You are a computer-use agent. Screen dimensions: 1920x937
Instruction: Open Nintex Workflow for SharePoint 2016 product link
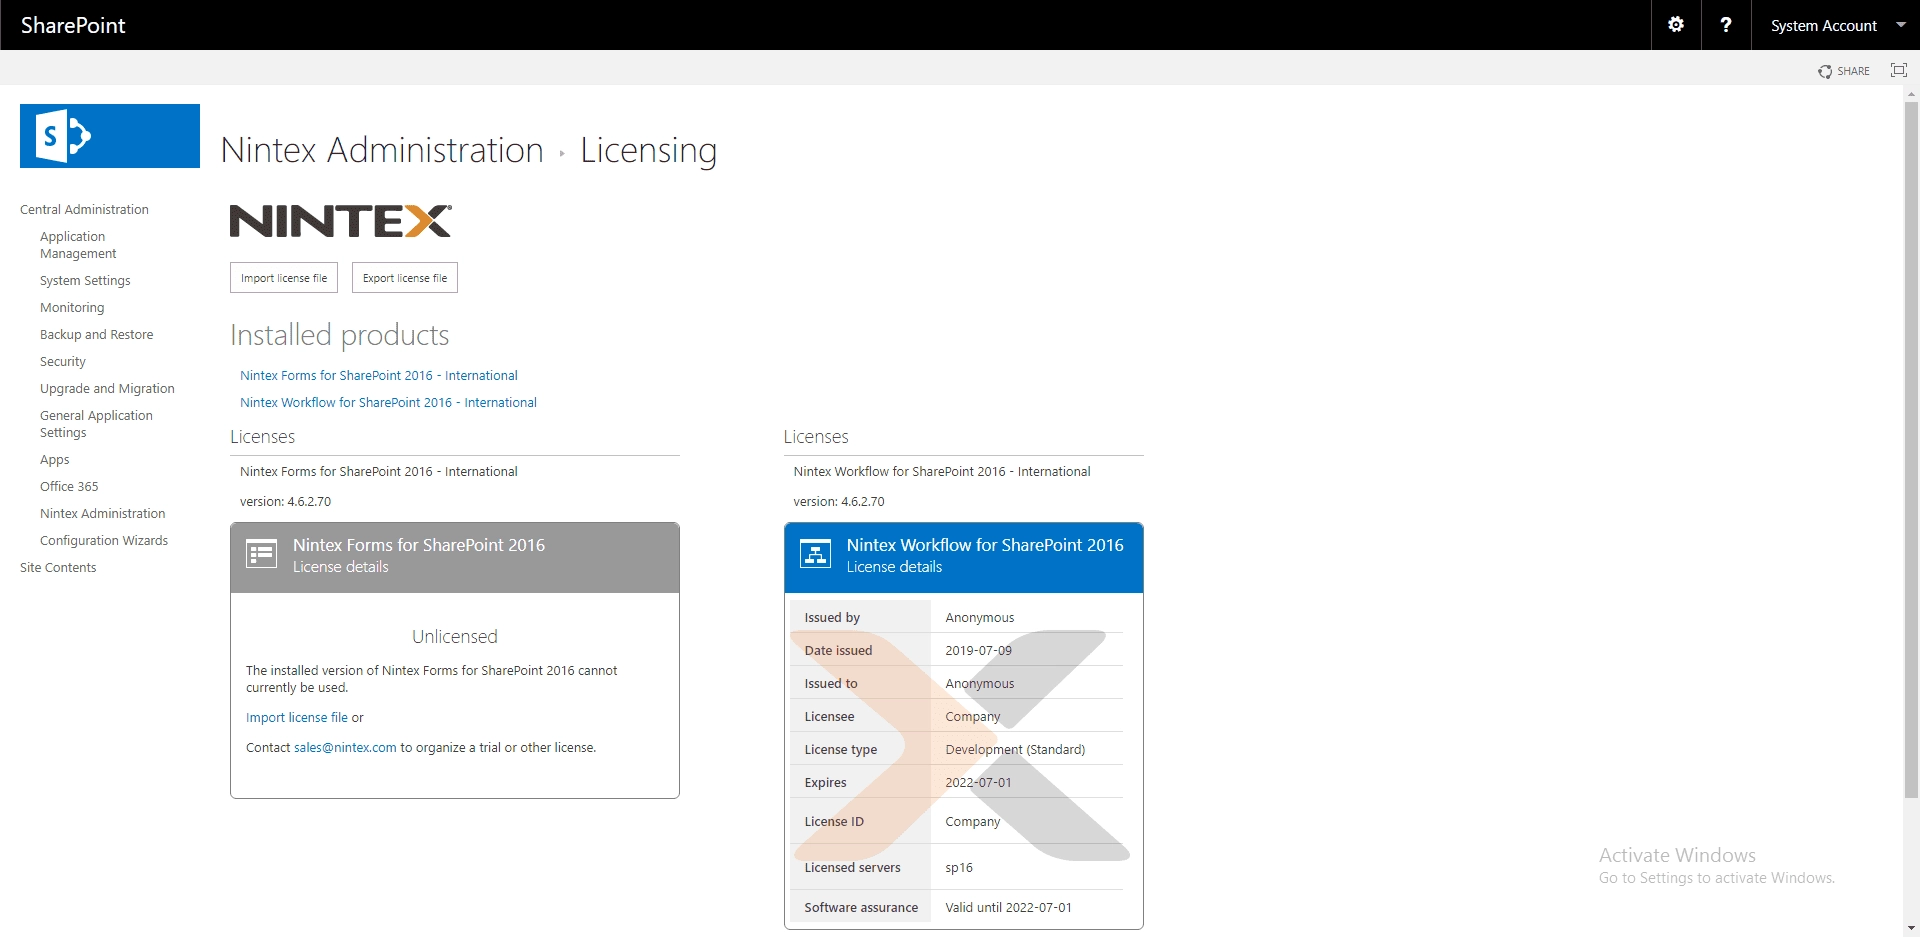click(x=388, y=402)
